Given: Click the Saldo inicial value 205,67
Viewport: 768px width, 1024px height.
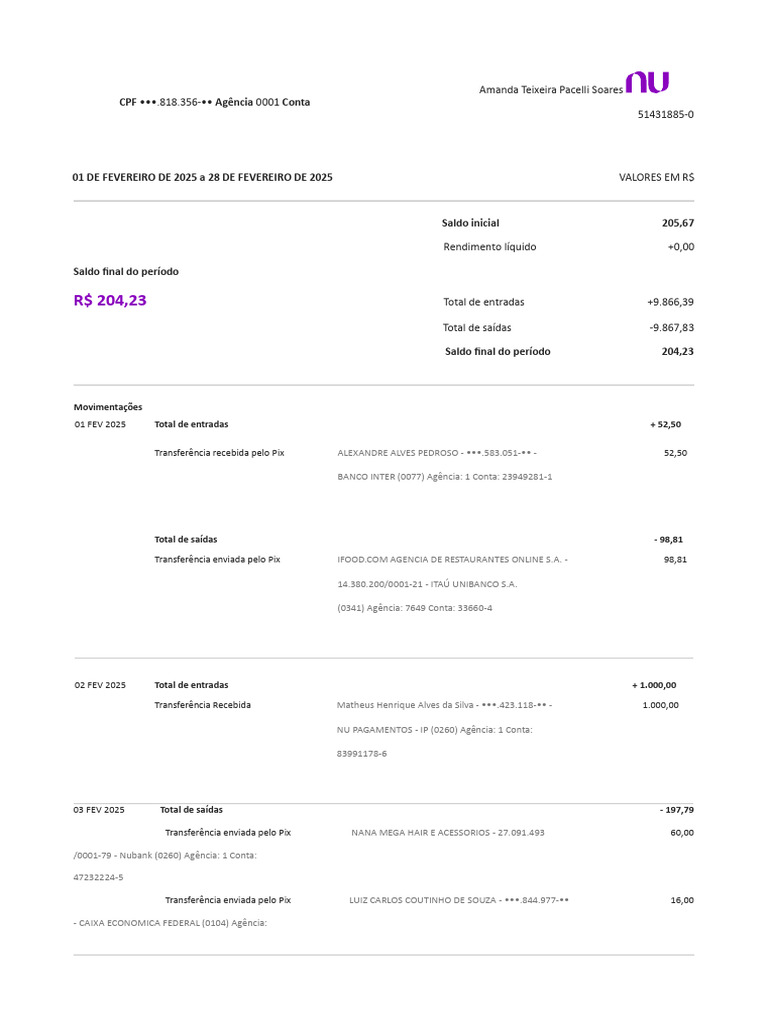Looking at the screenshot, I should pos(678,223).
